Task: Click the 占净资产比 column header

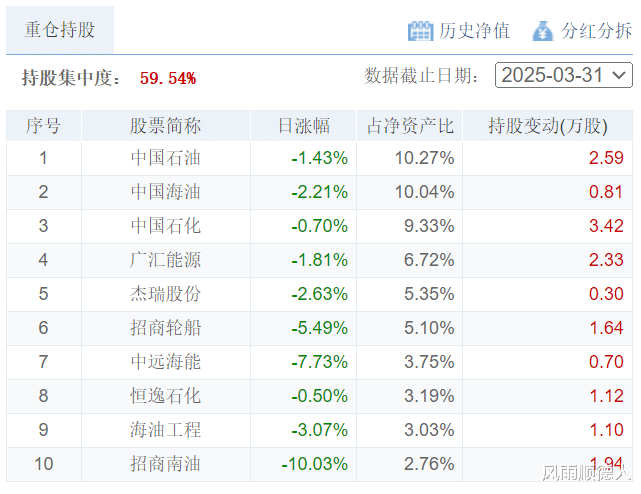Action: (x=410, y=126)
